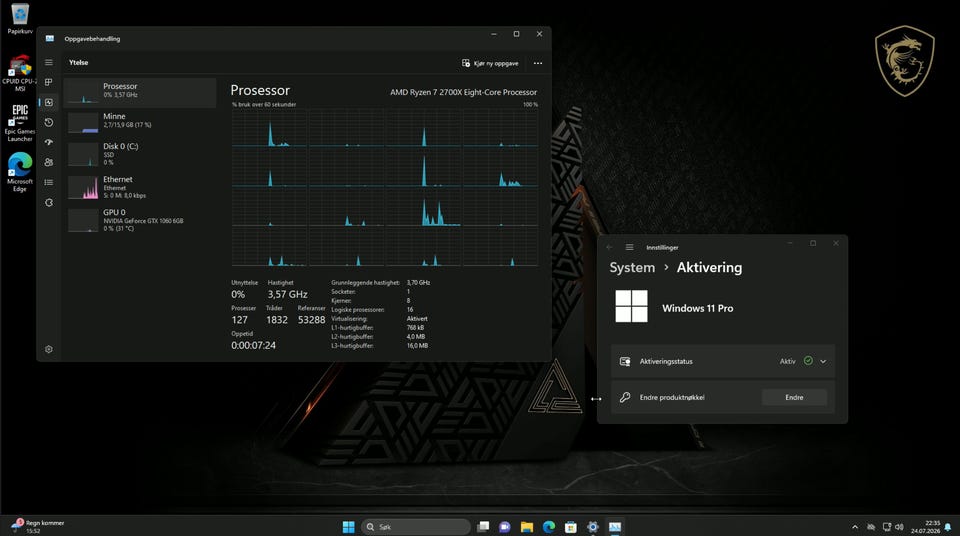Click the Grunnleggende hastighet 3,70 GHz value
The height and width of the screenshot is (536, 960).
point(418,282)
